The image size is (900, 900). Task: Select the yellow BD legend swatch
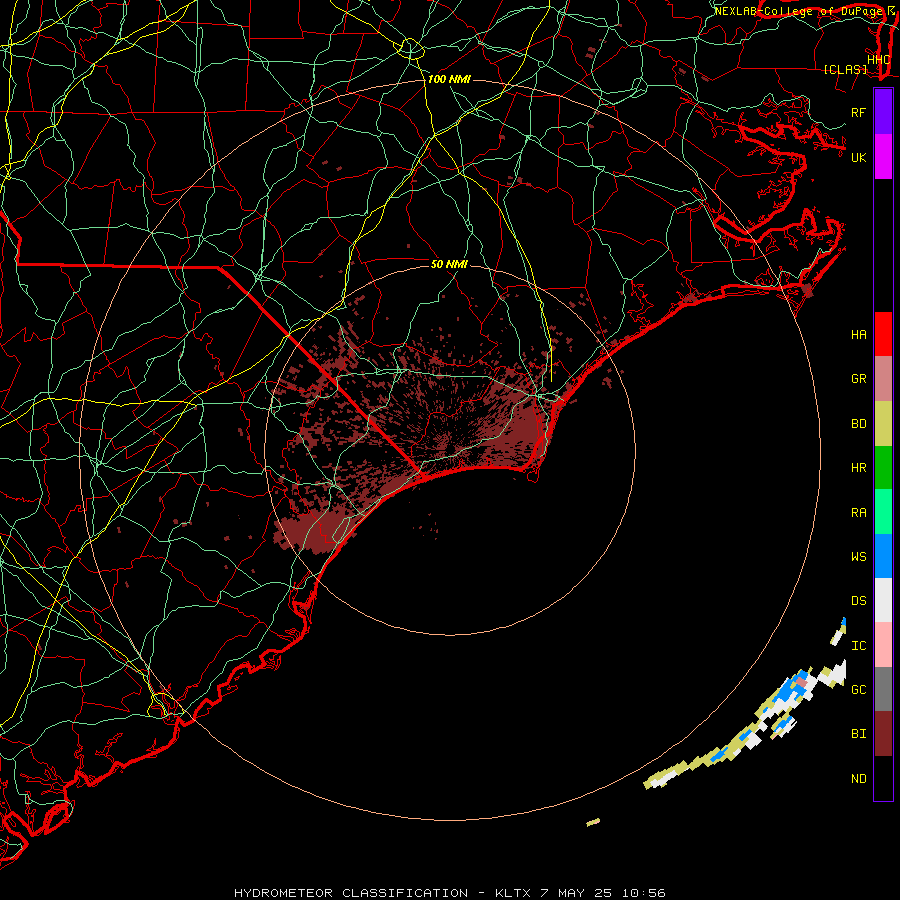coord(883,424)
